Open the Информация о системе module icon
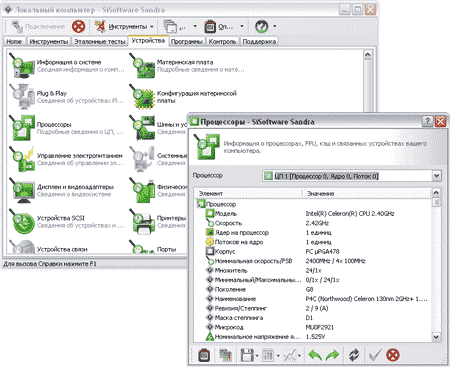450x367 pixels. pyautogui.click(x=22, y=65)
